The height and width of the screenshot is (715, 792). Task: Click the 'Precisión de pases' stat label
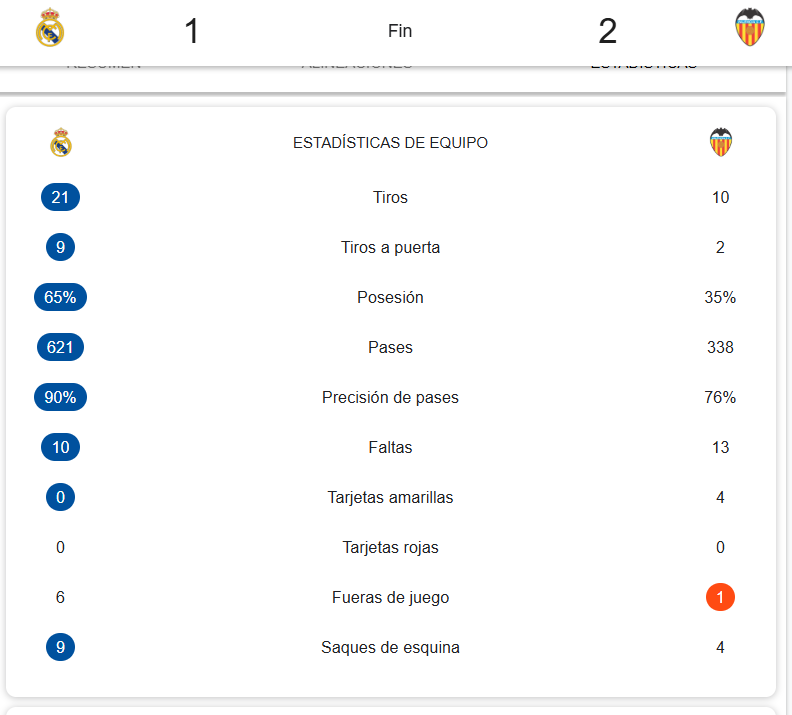pos(390,397)
